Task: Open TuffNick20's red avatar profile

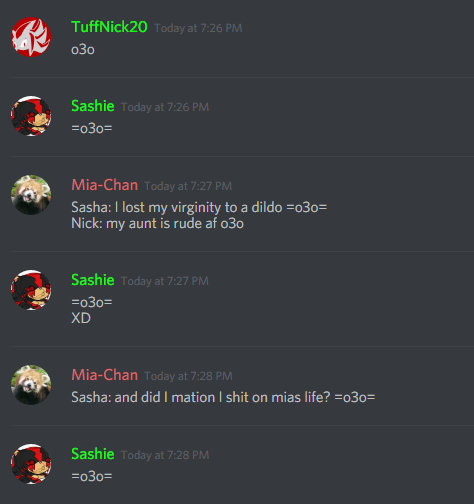Action: click(x=31, y=37)
